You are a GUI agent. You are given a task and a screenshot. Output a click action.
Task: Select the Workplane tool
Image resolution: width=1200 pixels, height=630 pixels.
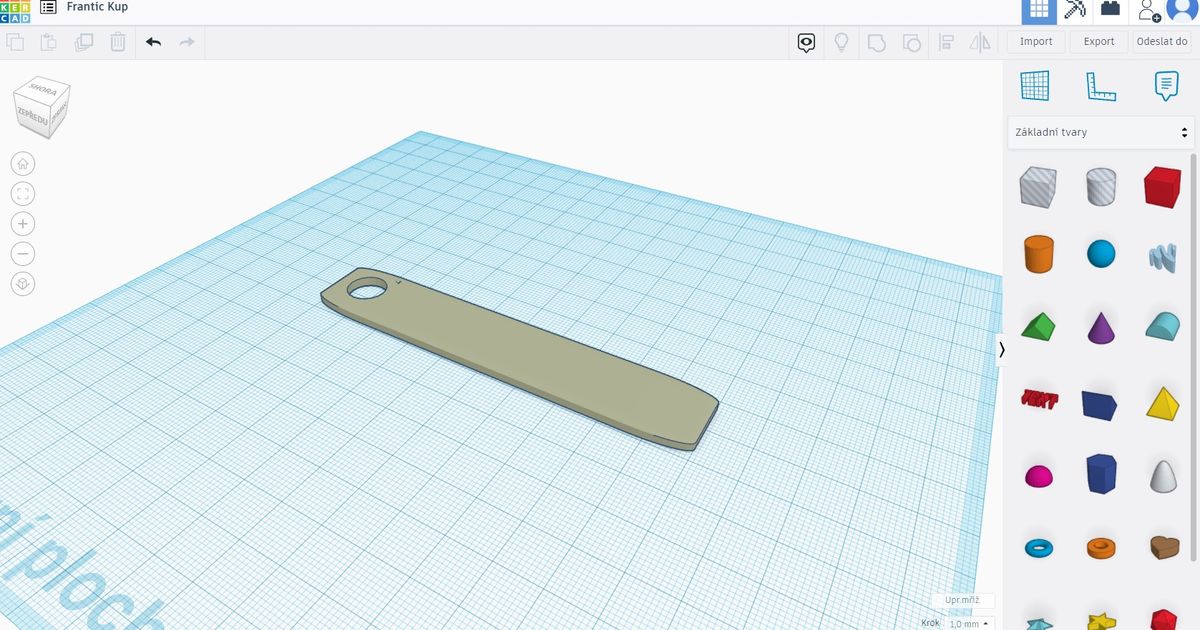[x=1035, y=85]
